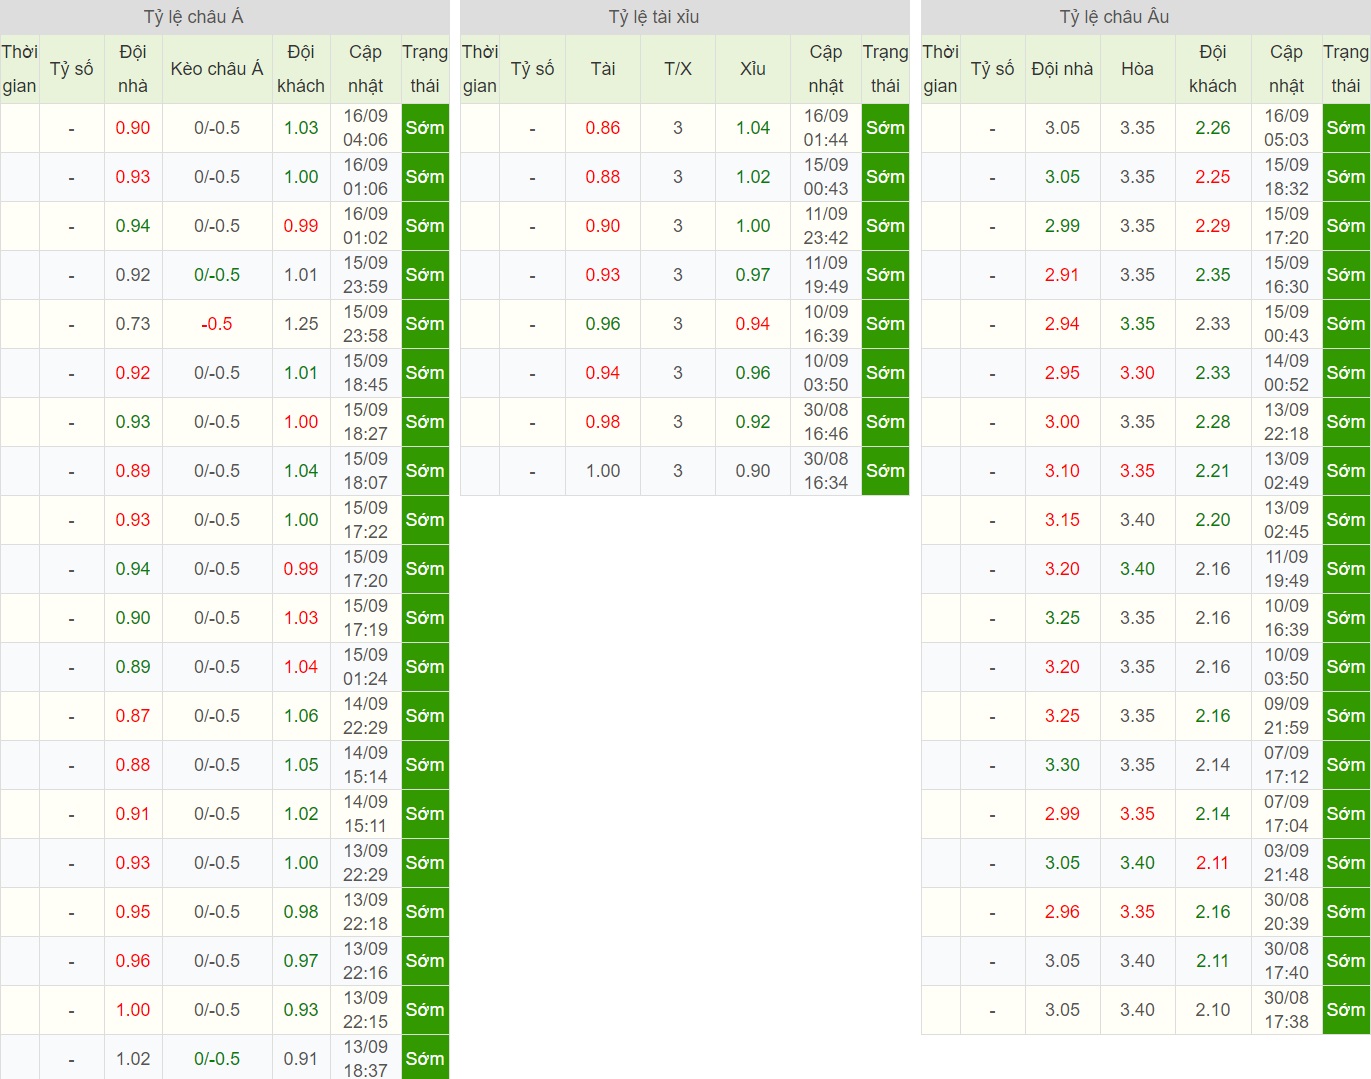Click away odds 0.93 in the 13/09 22:15 row

[301, 1010]
